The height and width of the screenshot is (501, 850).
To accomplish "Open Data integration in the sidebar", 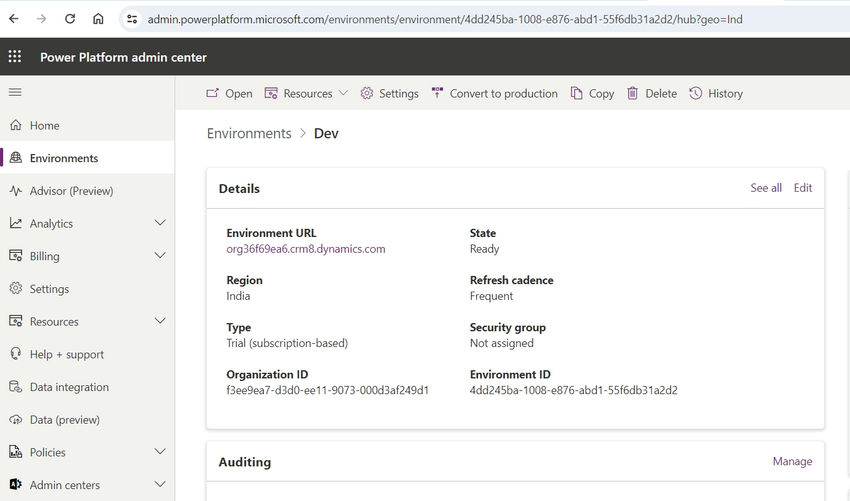I will (69, 387).
